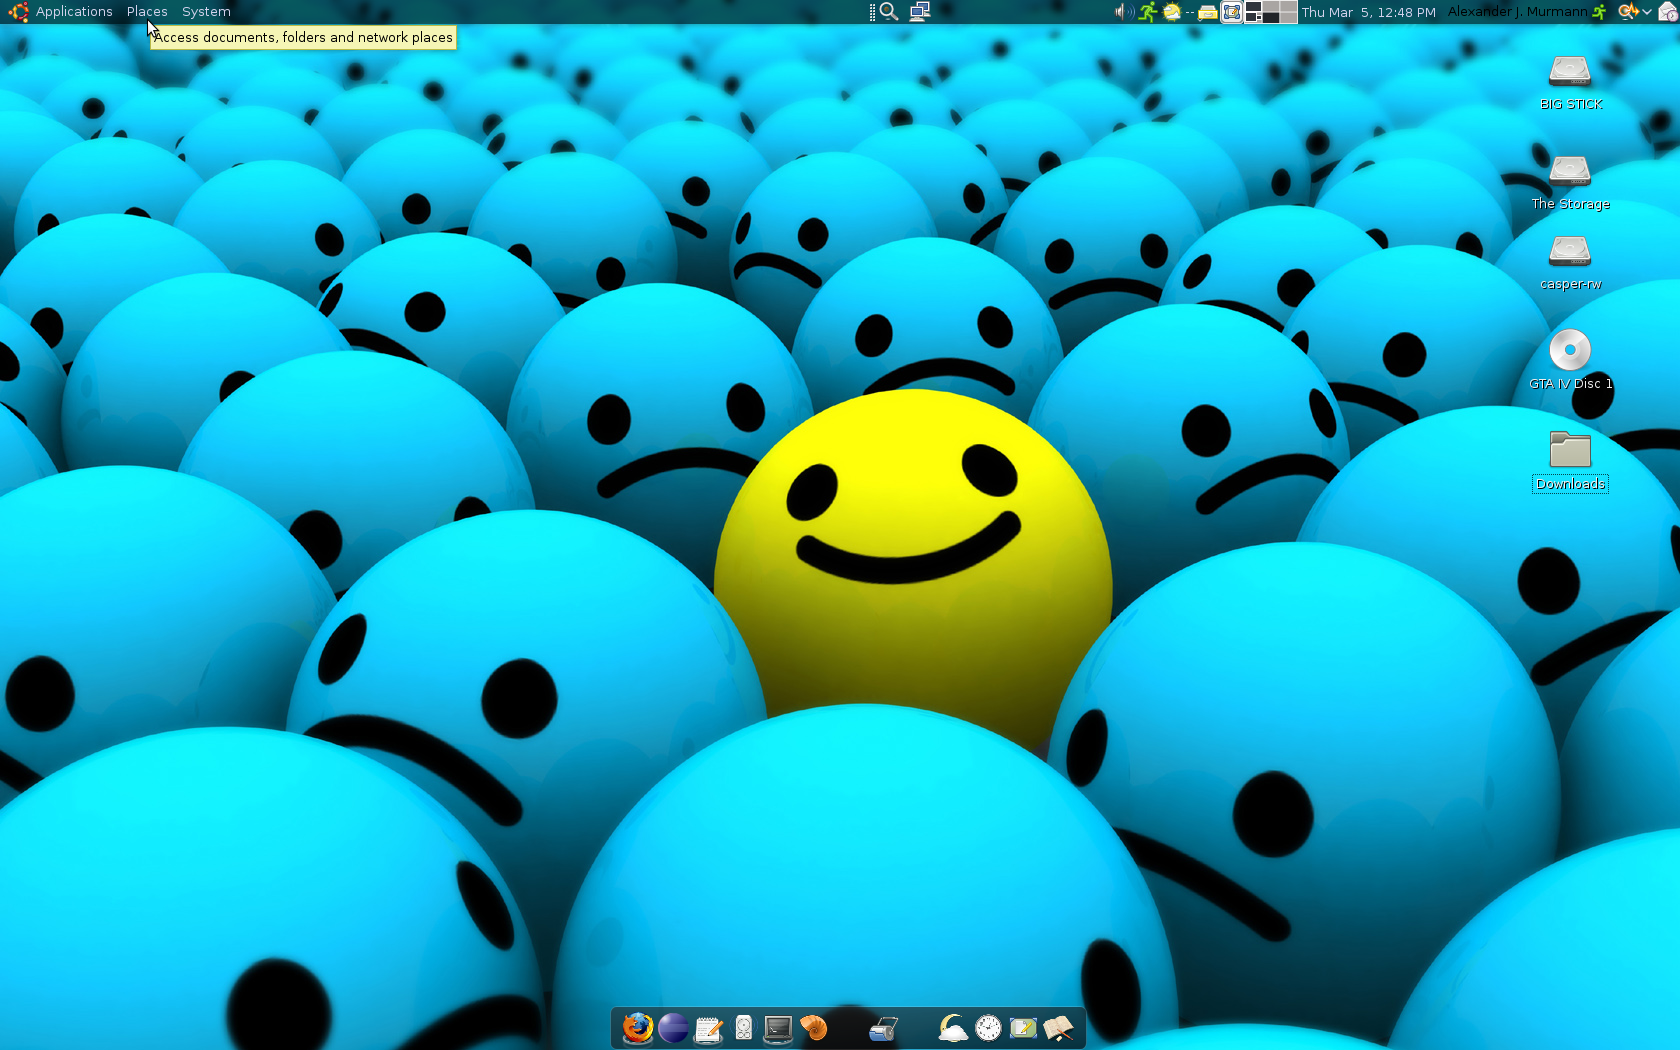Open the book with pencil icon in the dock

coord(1058,1028)
